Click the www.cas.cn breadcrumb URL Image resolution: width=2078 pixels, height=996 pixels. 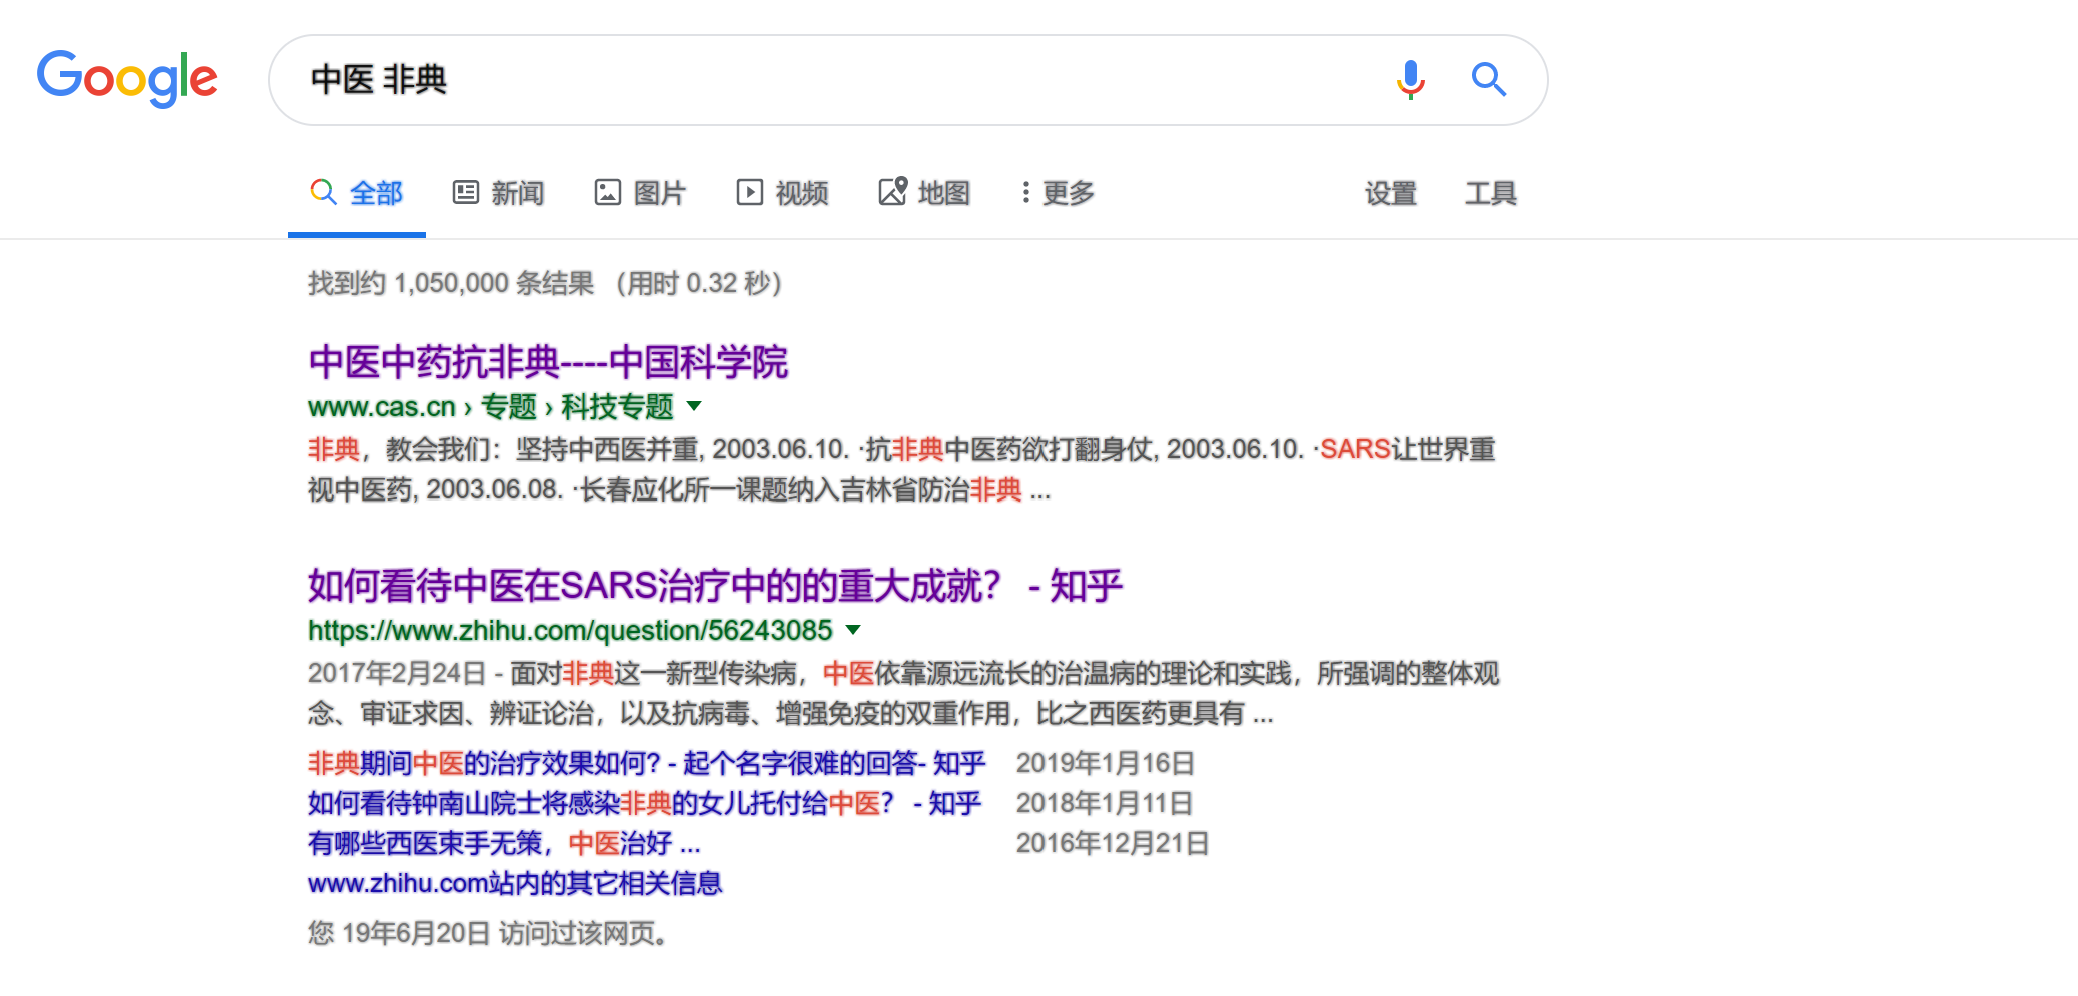(x=491, y=407)
